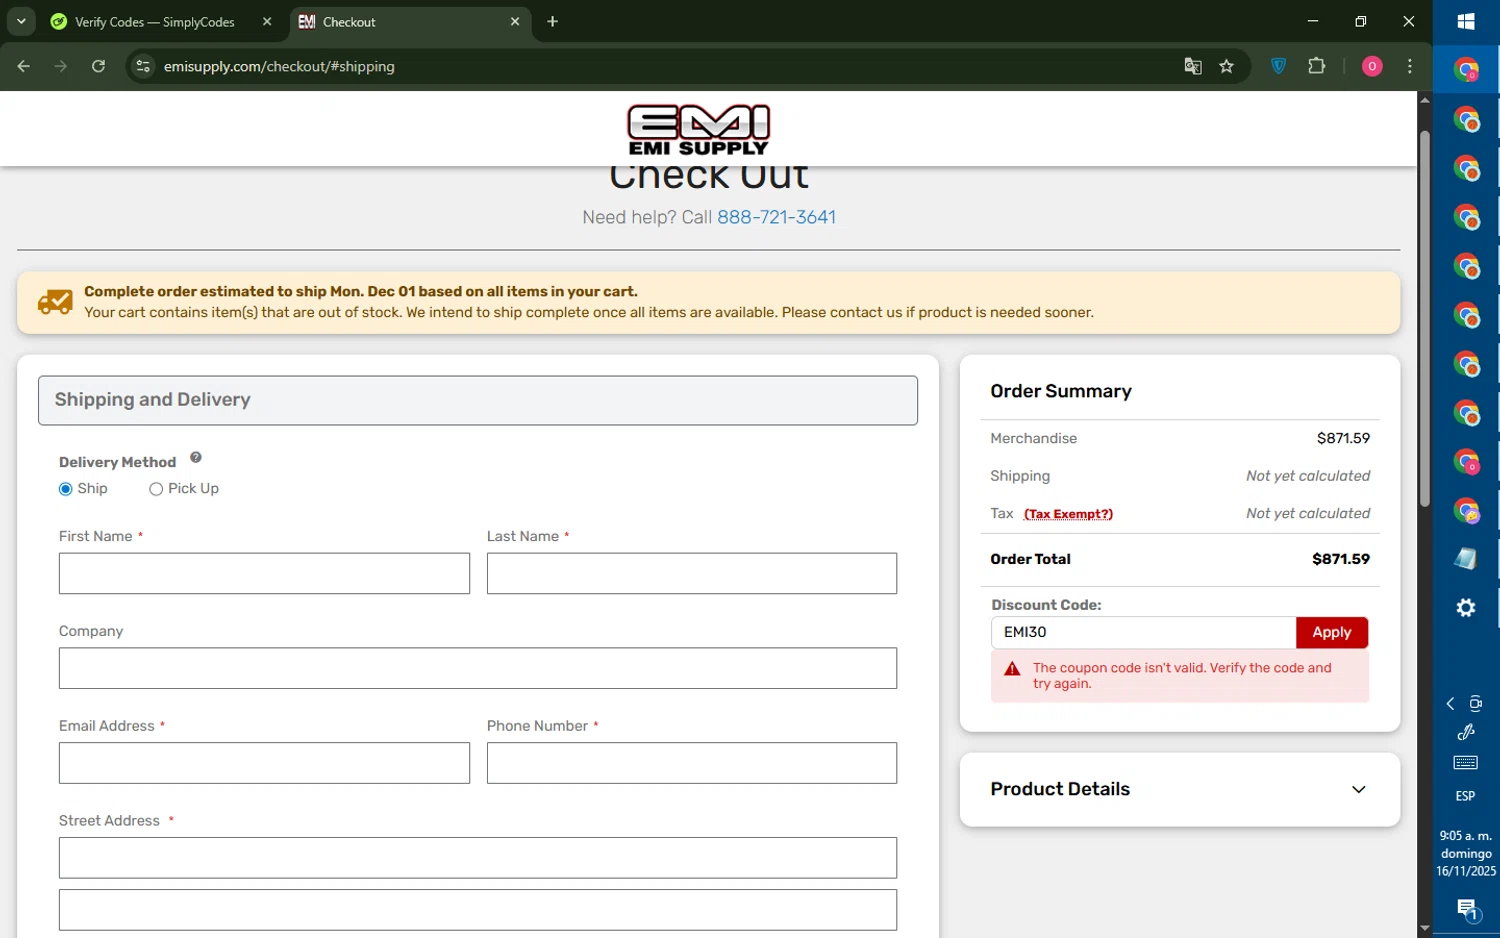Click the scrollbar down arrow
This screenshot has height=938, width=1500.
1424,929
